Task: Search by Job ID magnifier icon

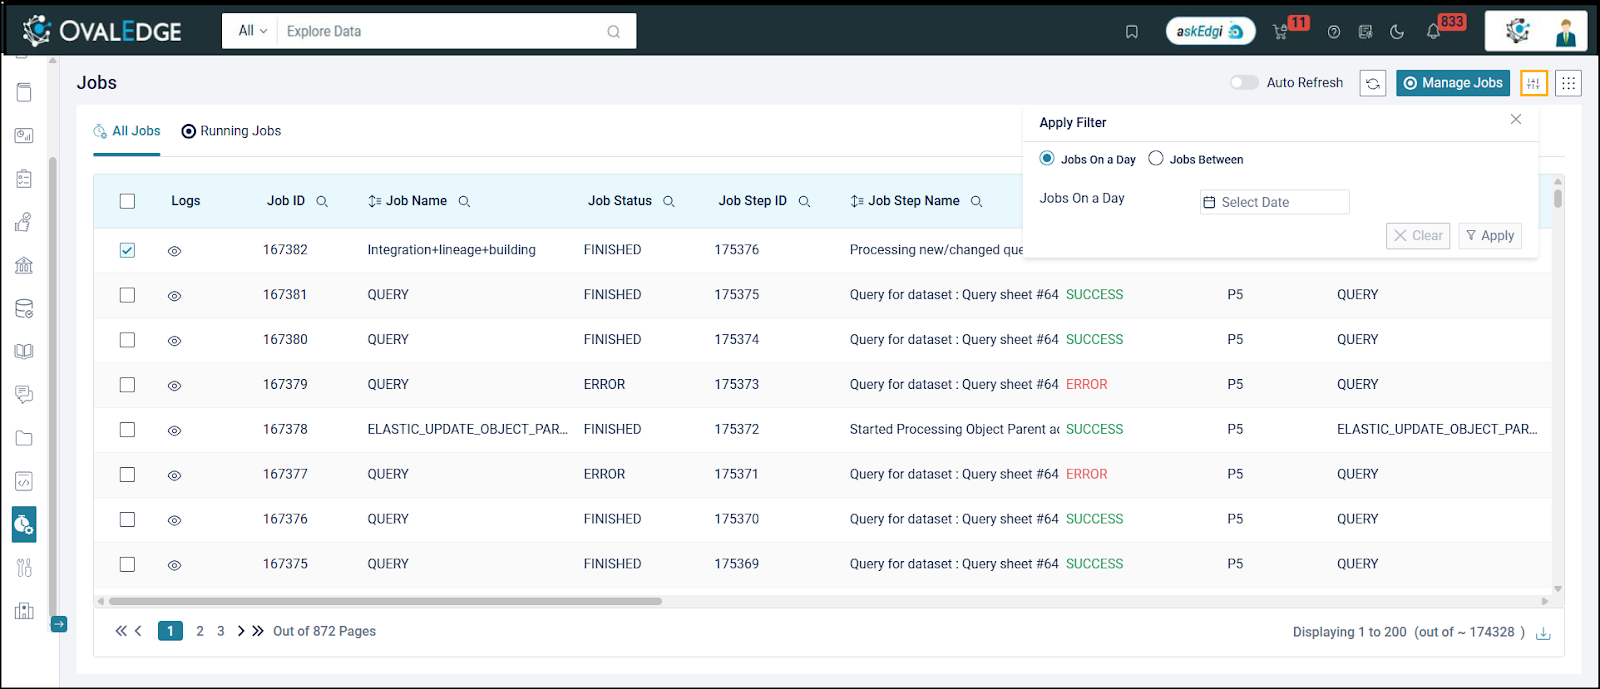Action: pos(322,202)
